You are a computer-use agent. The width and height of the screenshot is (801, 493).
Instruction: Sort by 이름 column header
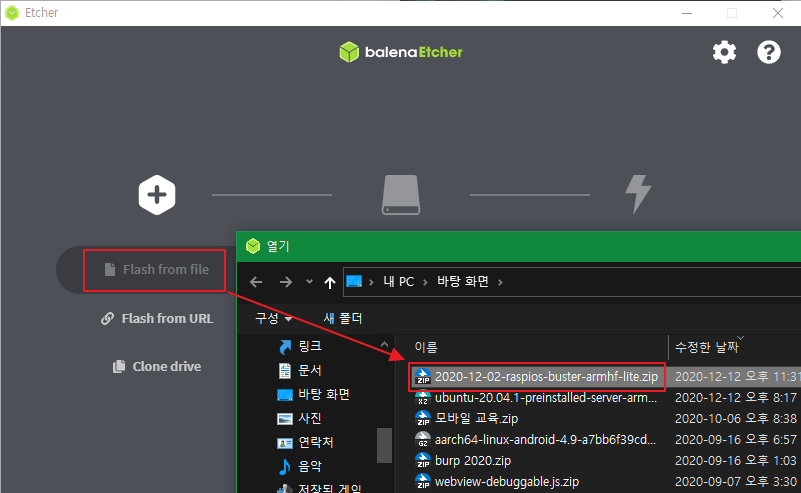point(426,347)
